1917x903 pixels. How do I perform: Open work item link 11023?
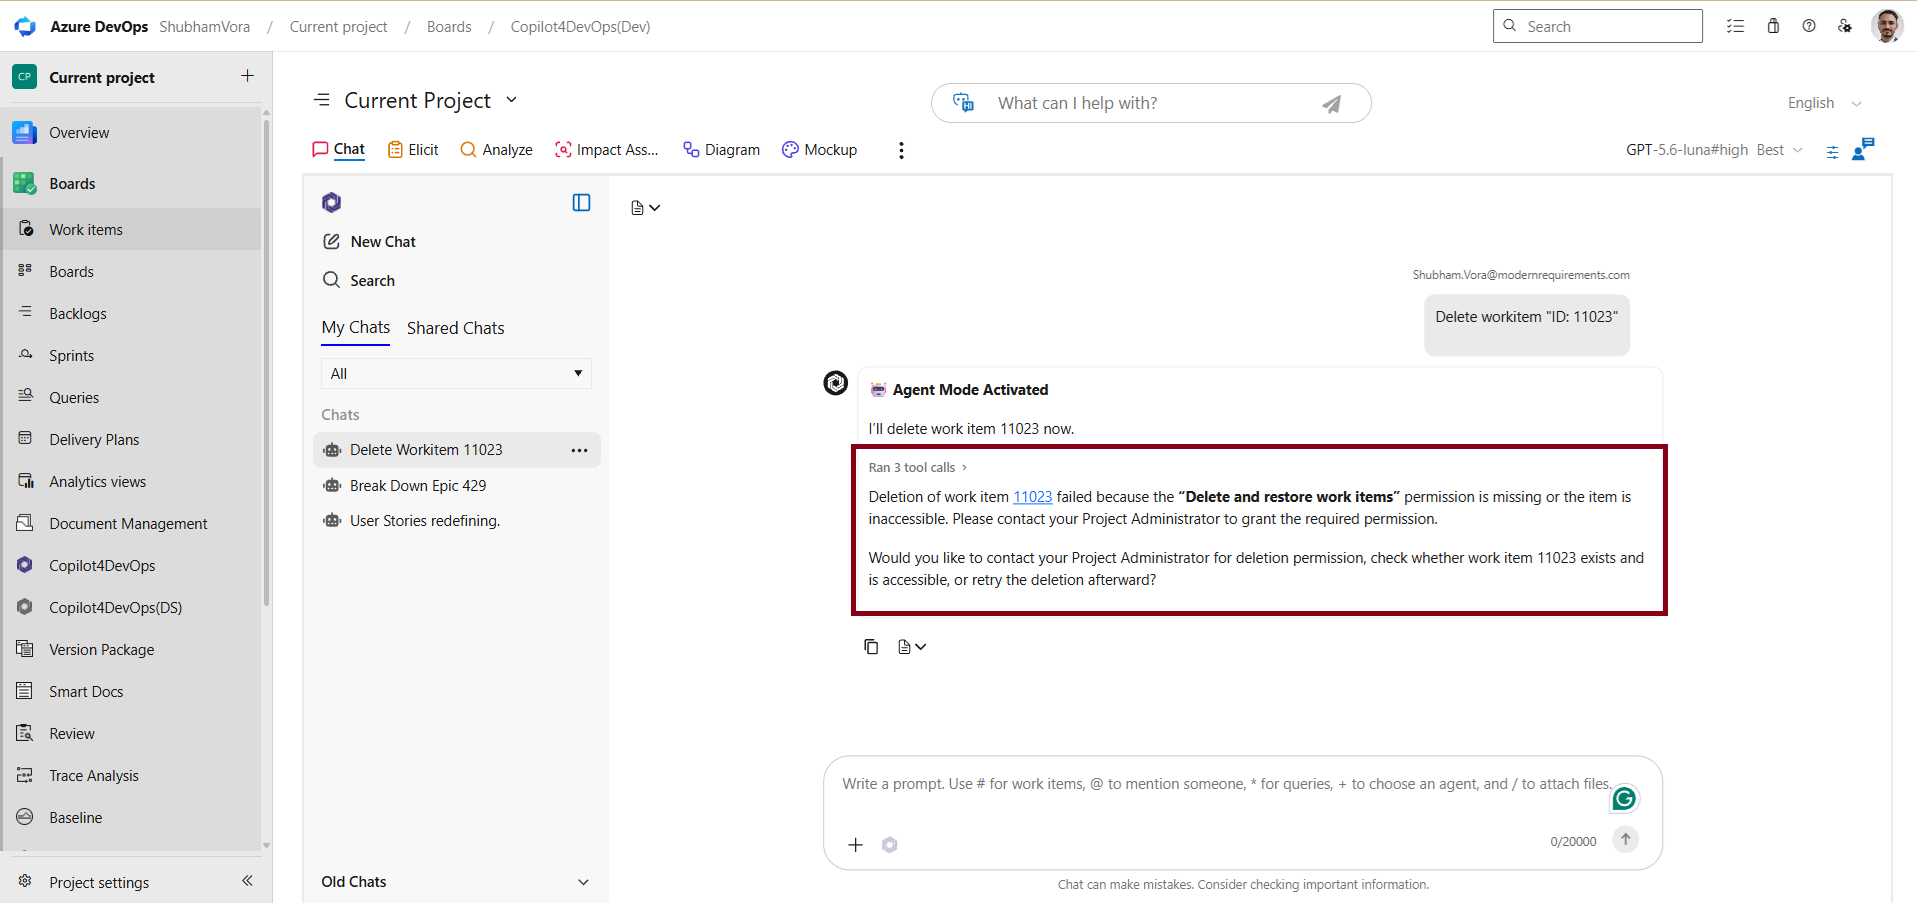(1032, 497)
